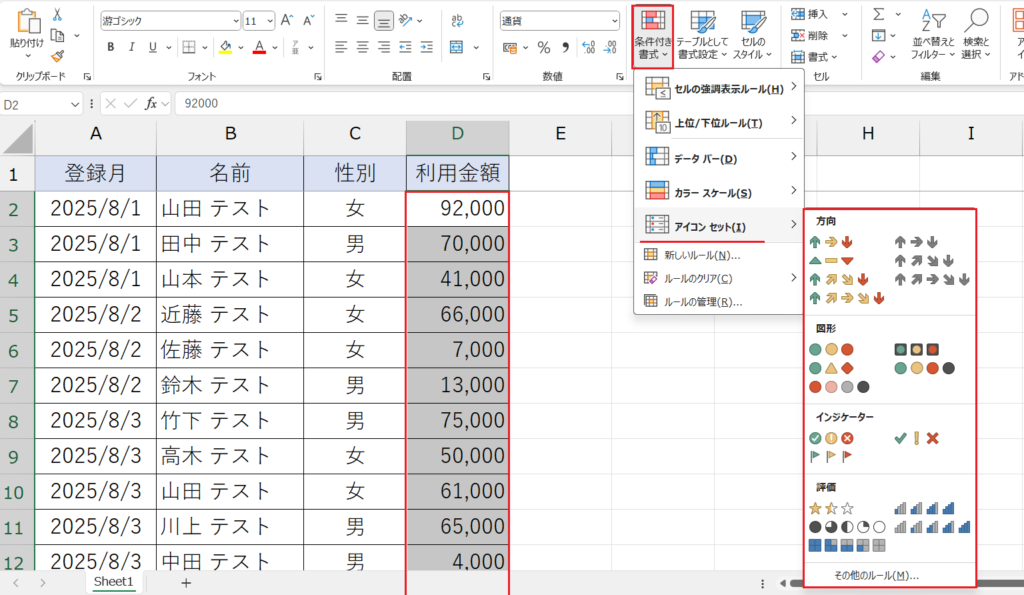Open データ バー menu item
The height and width of the screenshot is (595, 1024).
point(718,157)
